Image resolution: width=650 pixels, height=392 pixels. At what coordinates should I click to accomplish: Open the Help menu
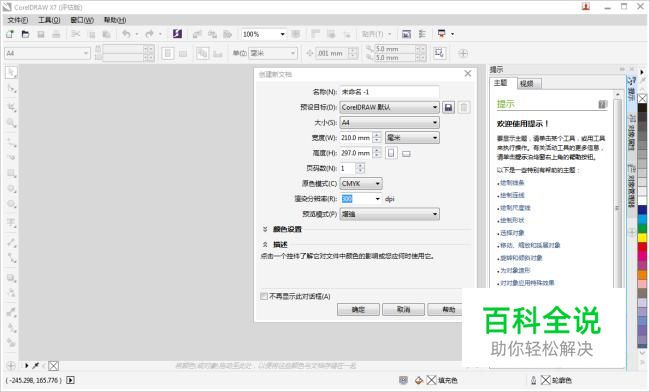pos(115,20)
